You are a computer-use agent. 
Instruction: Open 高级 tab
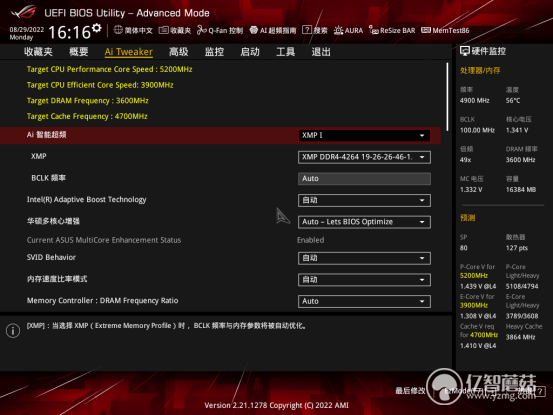[178, 52]
